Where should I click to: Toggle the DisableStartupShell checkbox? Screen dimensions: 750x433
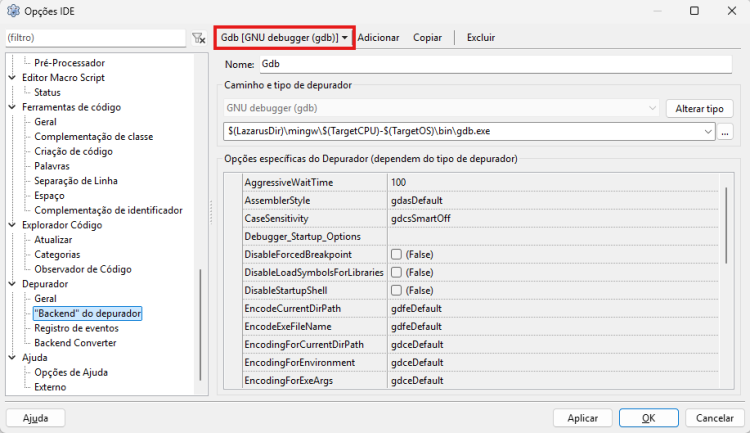tap(396, 290)
